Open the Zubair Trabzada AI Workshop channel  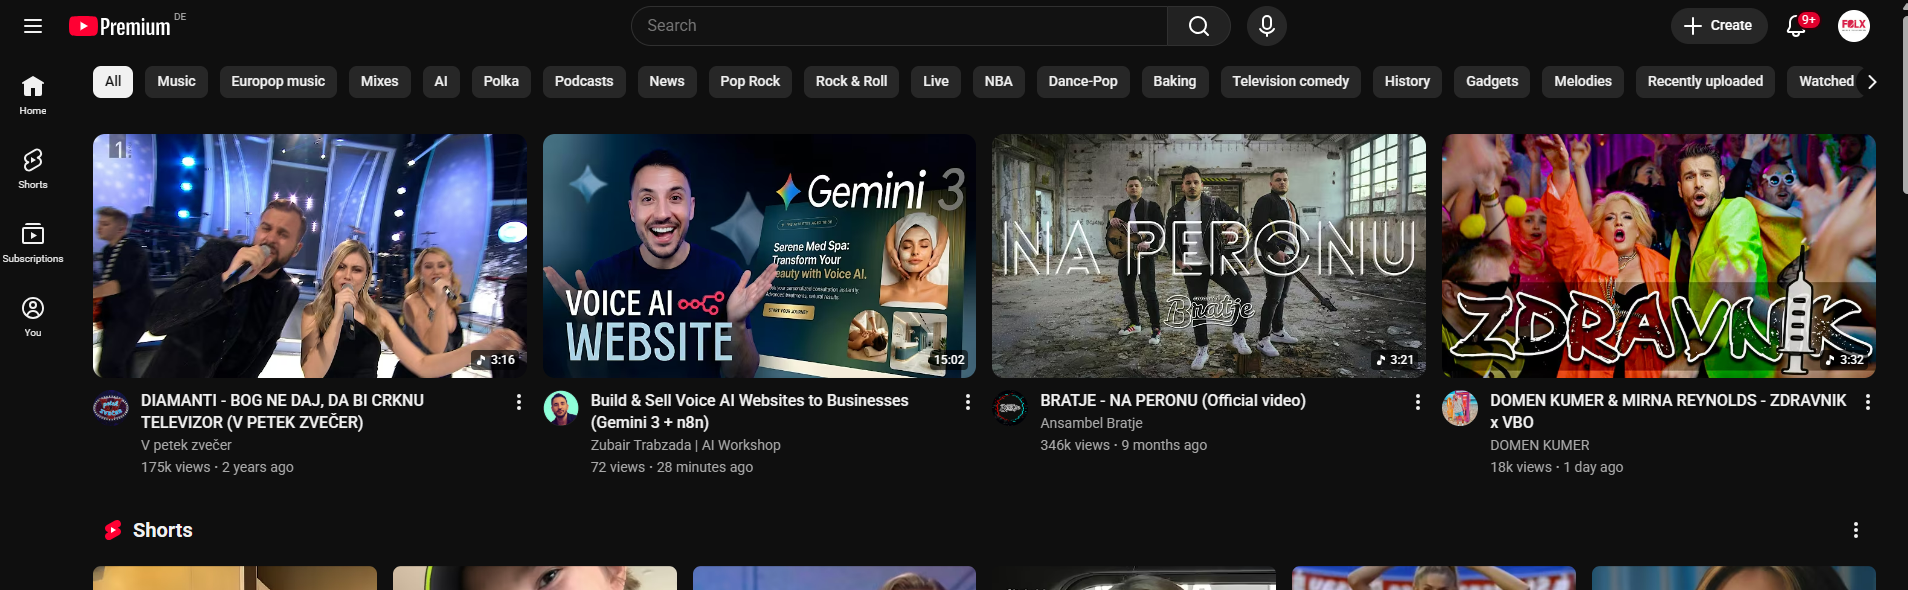(686, 445)
